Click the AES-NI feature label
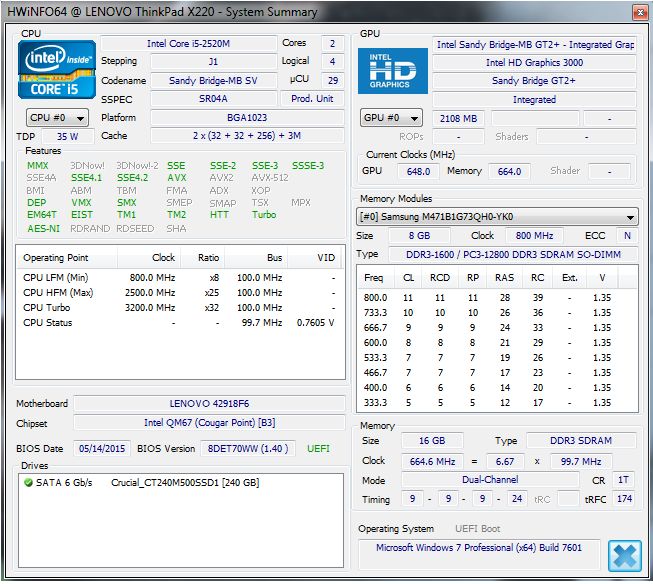 point(44,229)
